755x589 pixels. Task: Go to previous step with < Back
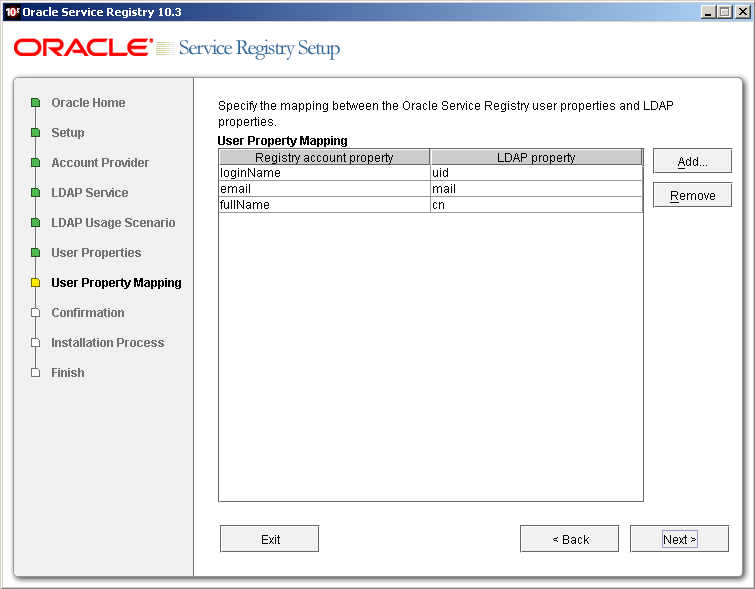pos(569,538)
